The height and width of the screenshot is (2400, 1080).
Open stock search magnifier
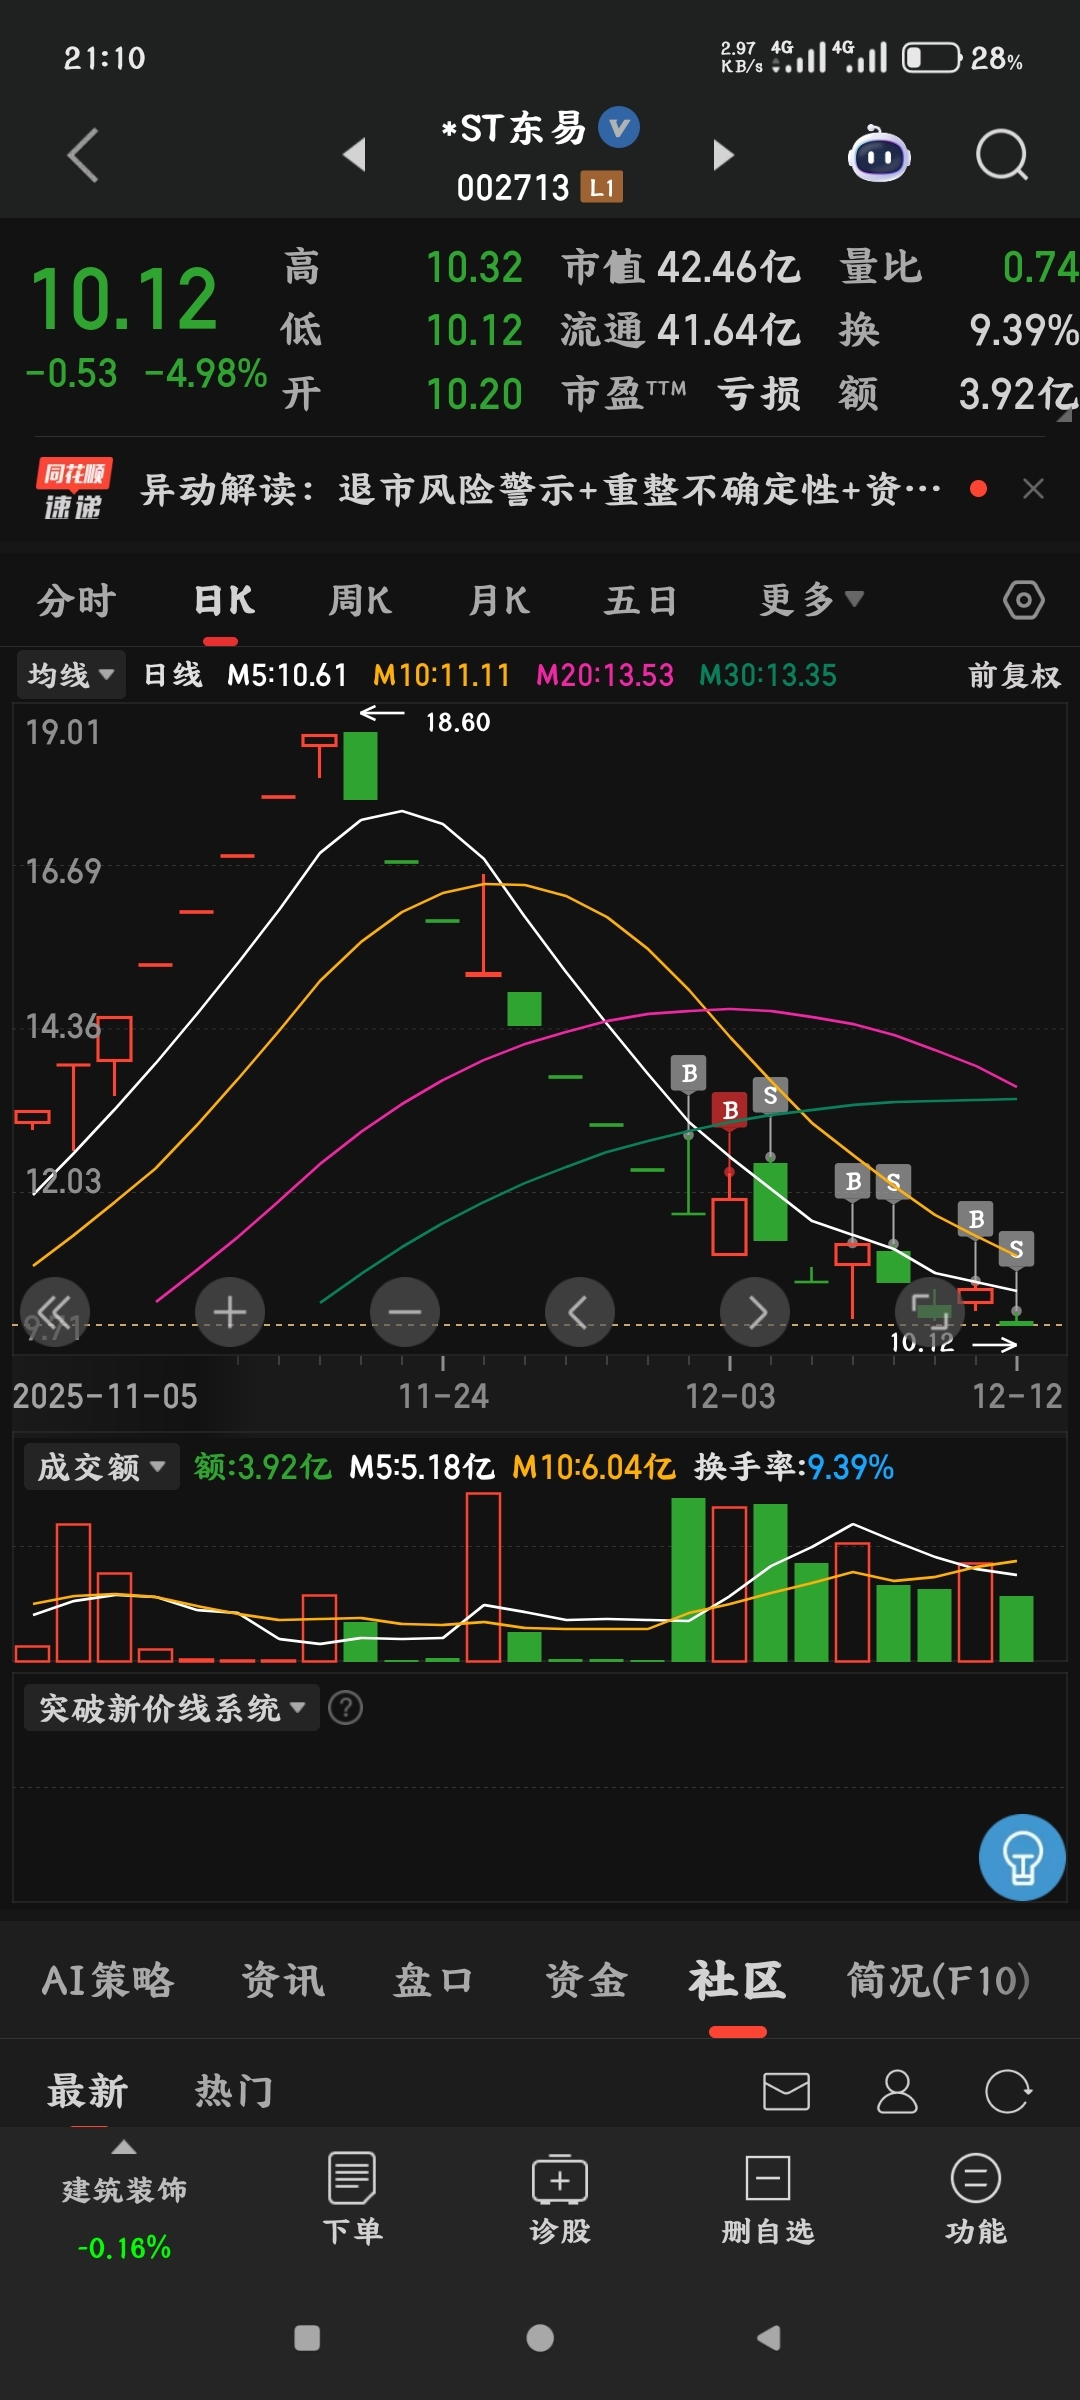coord(1002,155)
